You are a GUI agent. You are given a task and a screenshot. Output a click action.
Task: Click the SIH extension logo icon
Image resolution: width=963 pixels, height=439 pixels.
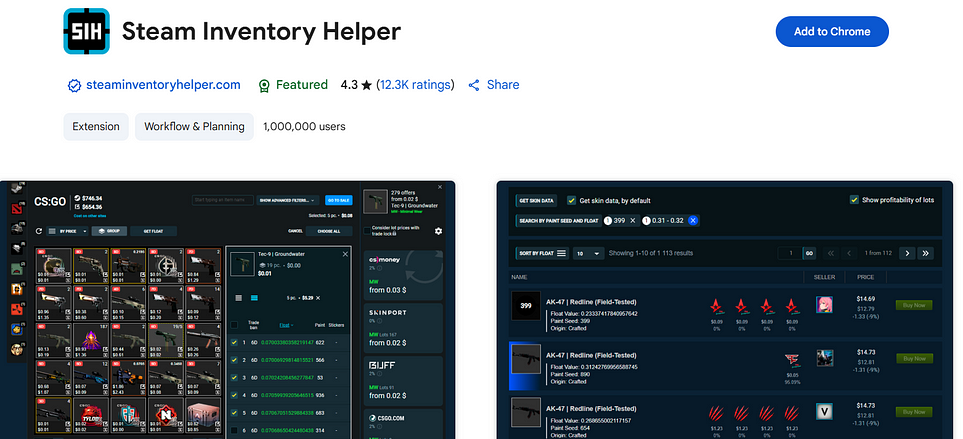click(x=87, y=31)
